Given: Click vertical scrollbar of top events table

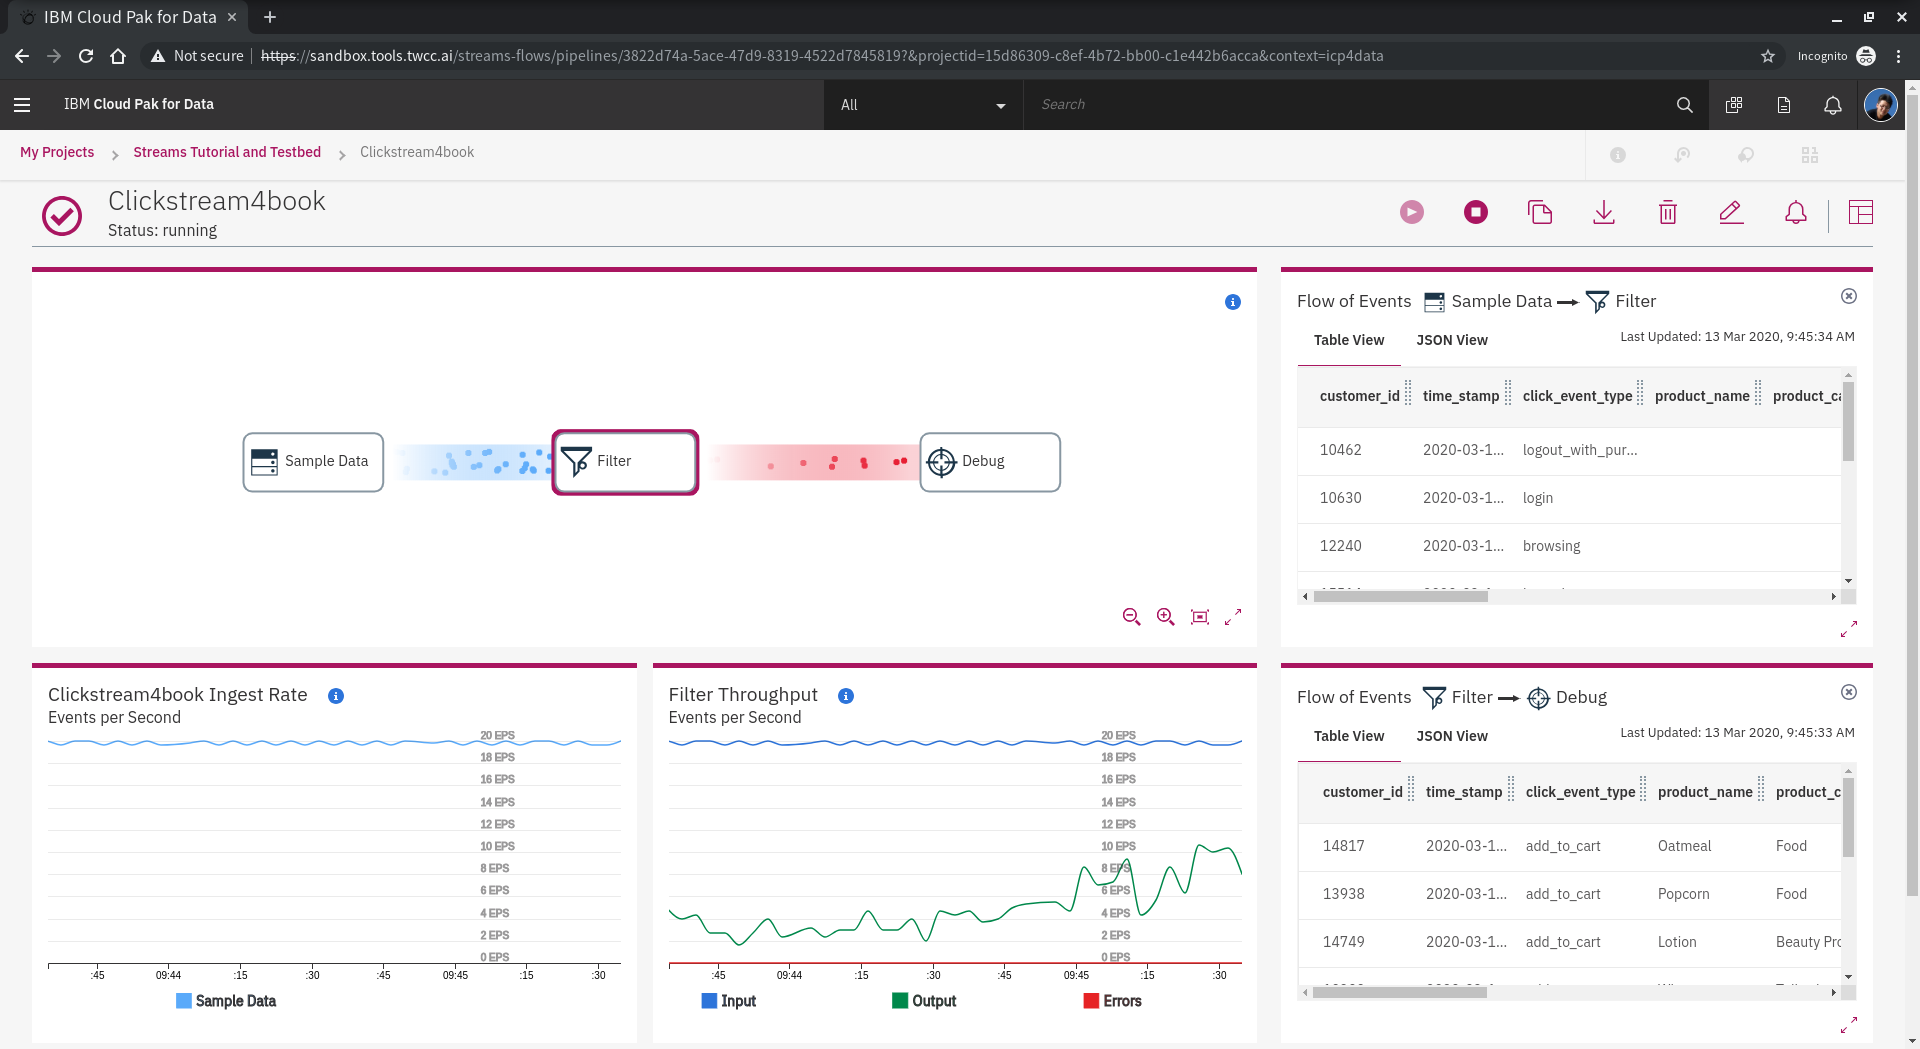Looking at the screenshot, I should pos(1848,420).
